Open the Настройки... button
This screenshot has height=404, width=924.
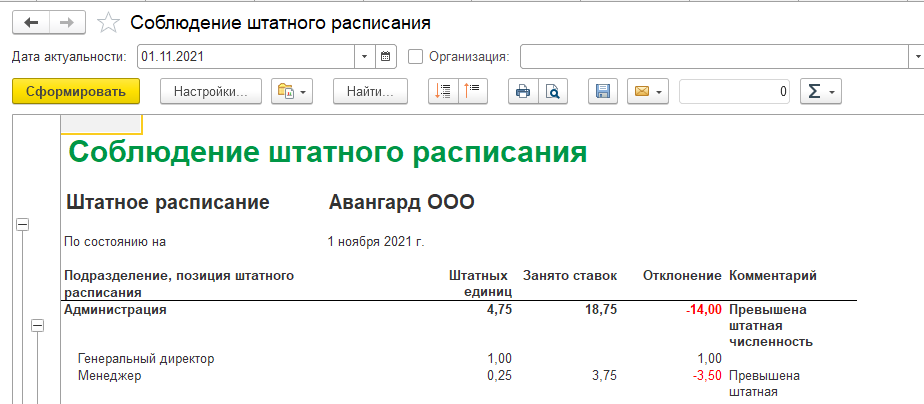point(210,92)
